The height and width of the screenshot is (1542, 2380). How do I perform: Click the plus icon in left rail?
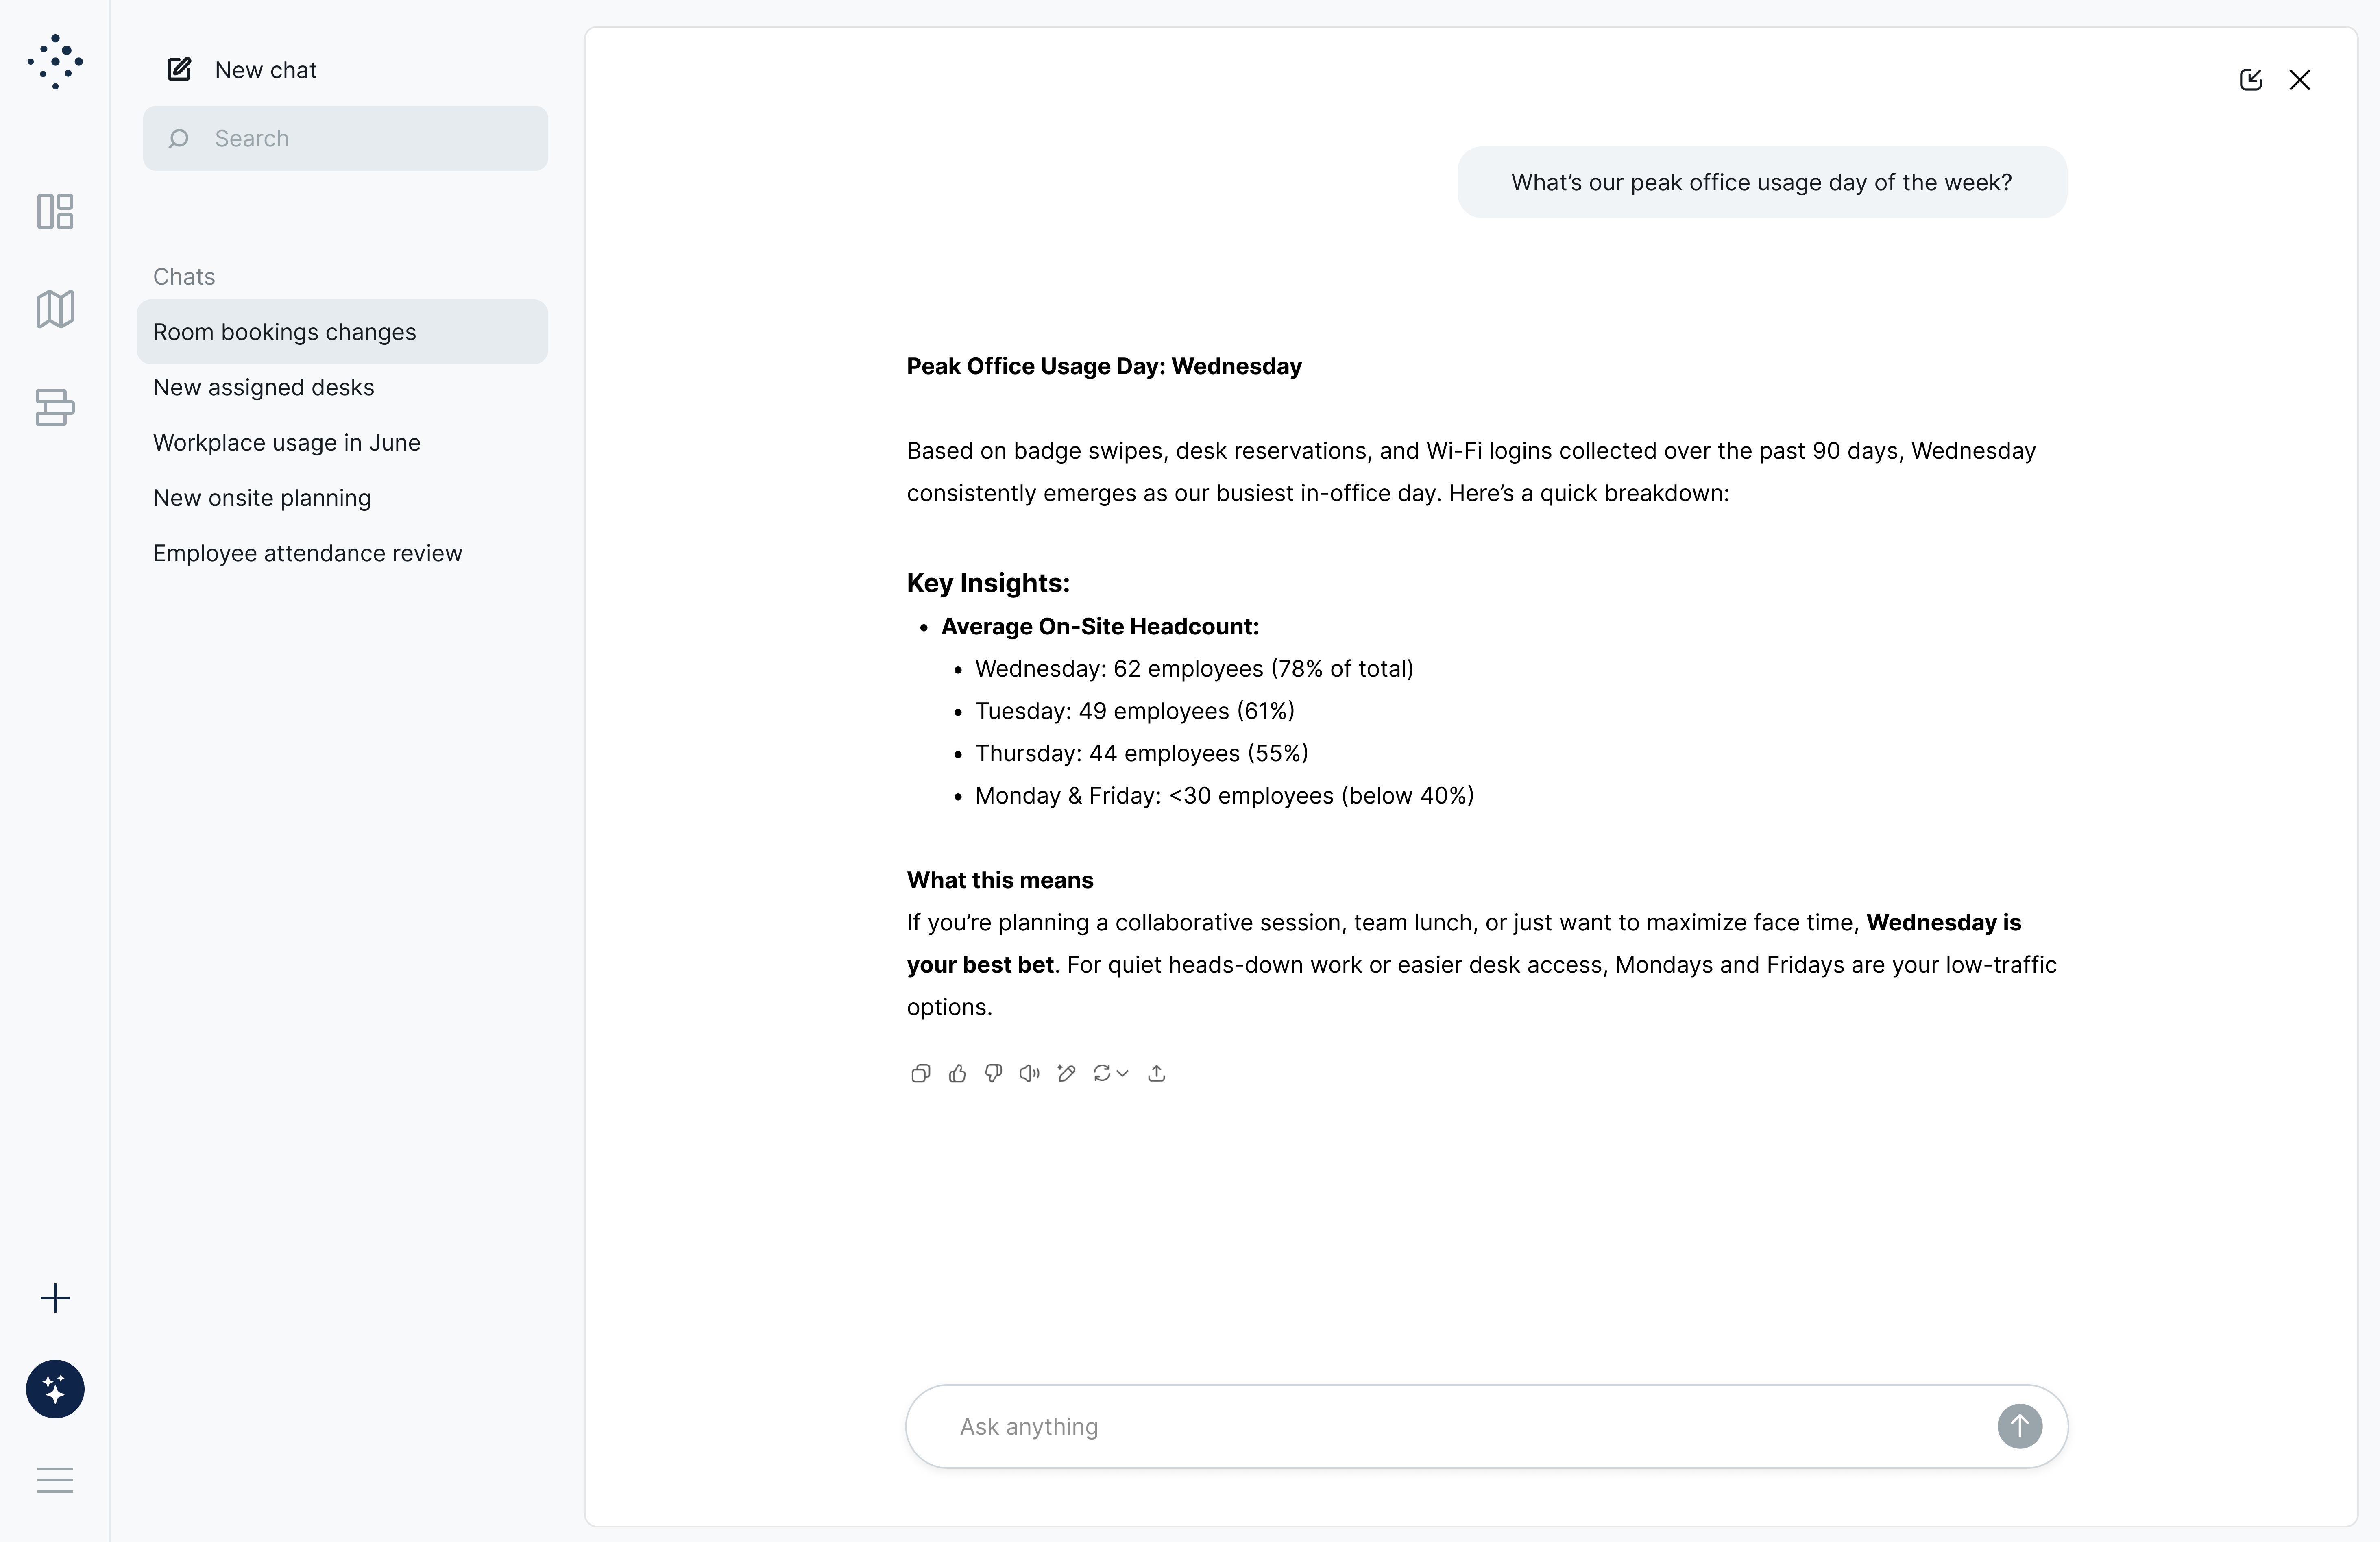point(55,1298)
